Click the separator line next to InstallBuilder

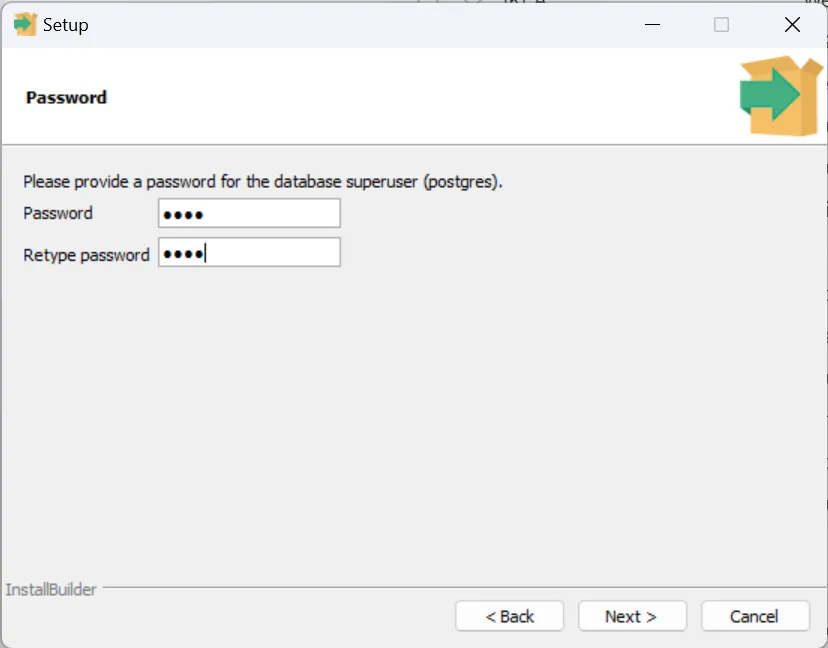coord(460,587)
